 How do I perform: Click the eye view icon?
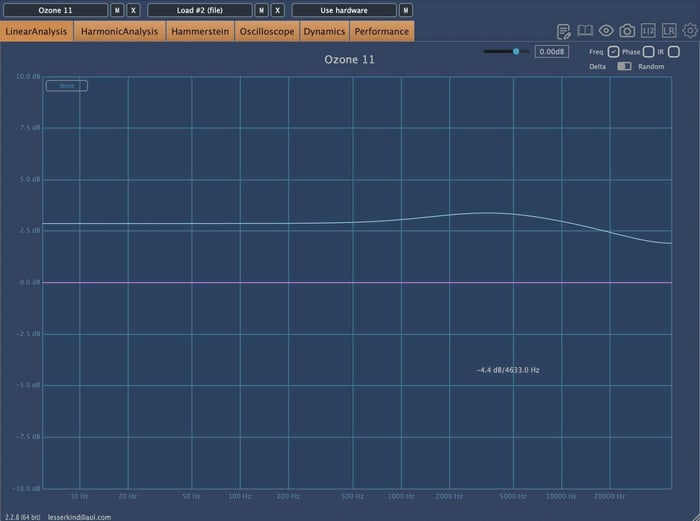point(606,31)
